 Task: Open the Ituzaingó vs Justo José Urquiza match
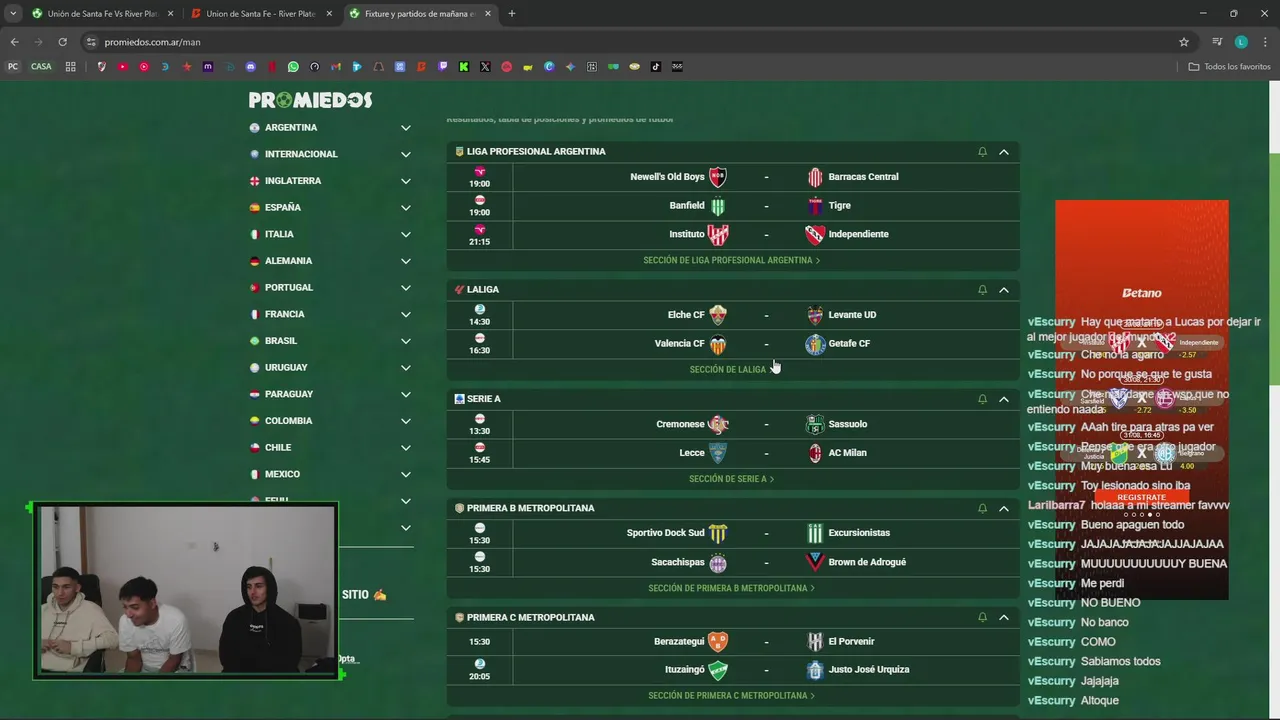[733, 670]
